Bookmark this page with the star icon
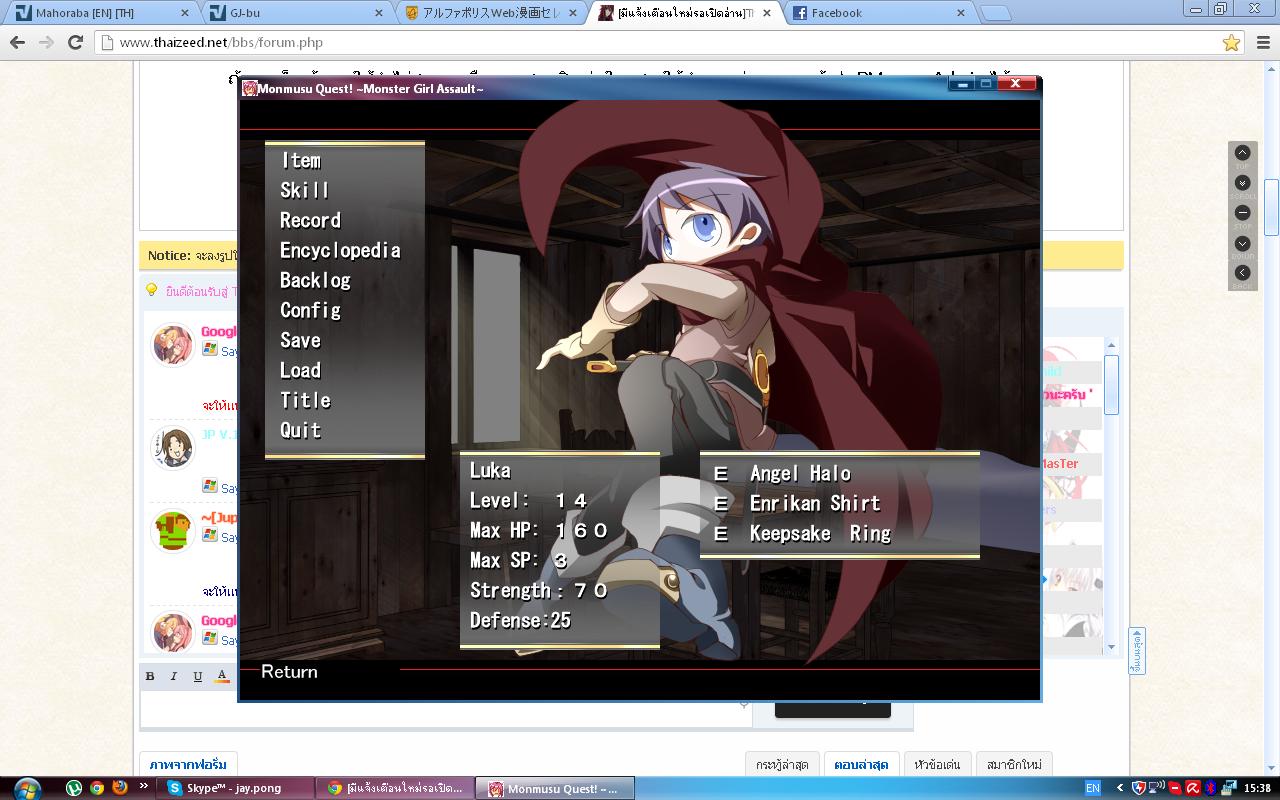The image size is (1280, 800). point(1231,42)
